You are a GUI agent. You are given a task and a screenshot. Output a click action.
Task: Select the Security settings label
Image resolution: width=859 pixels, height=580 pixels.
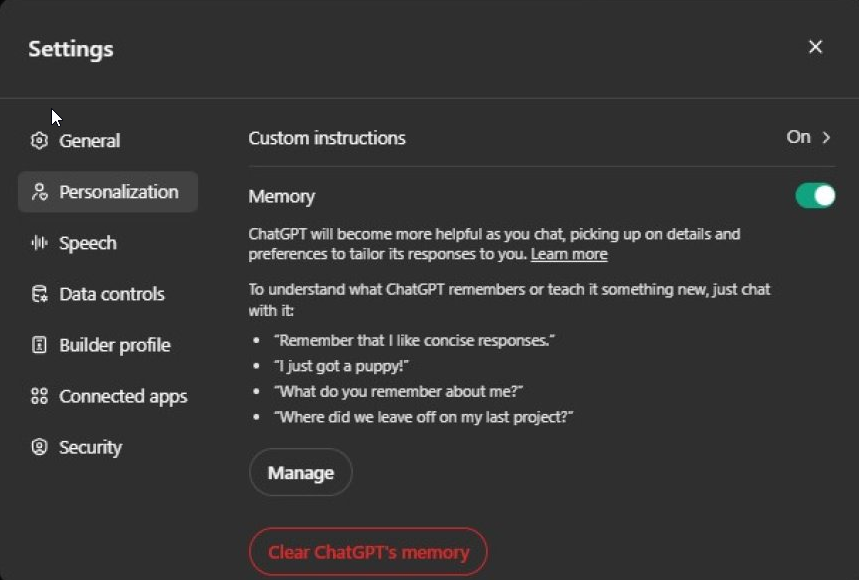point(90,447)
